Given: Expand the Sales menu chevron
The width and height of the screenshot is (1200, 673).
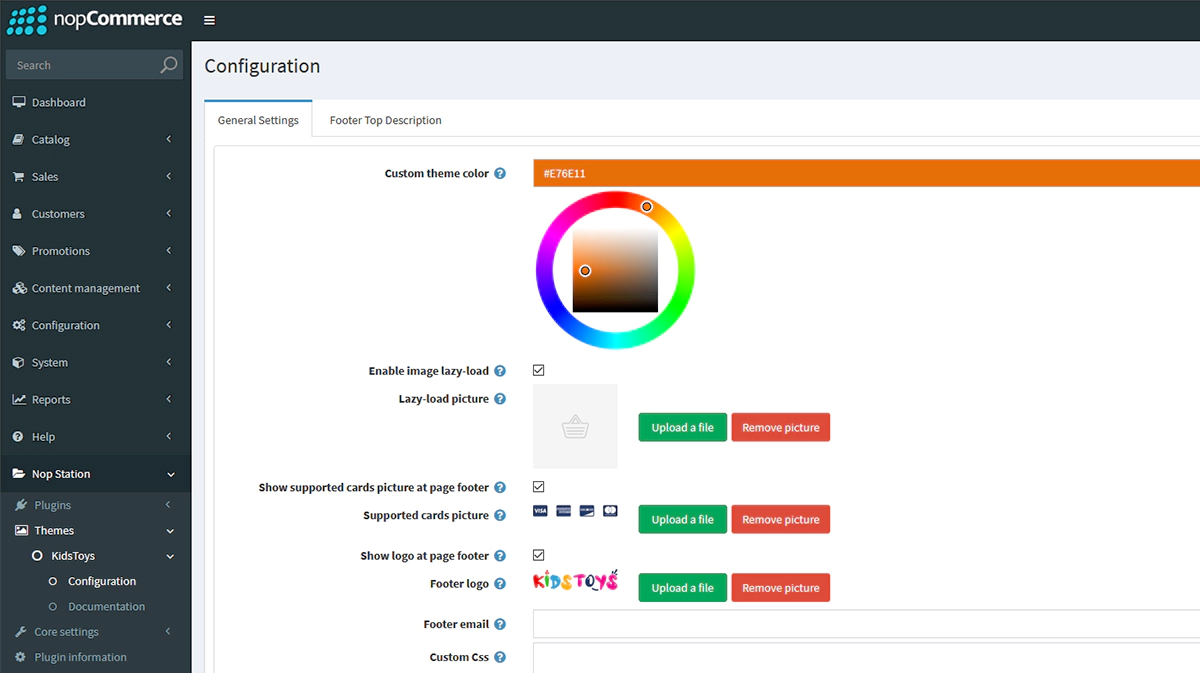Looking at the screenshot, I should pos(169,176).
